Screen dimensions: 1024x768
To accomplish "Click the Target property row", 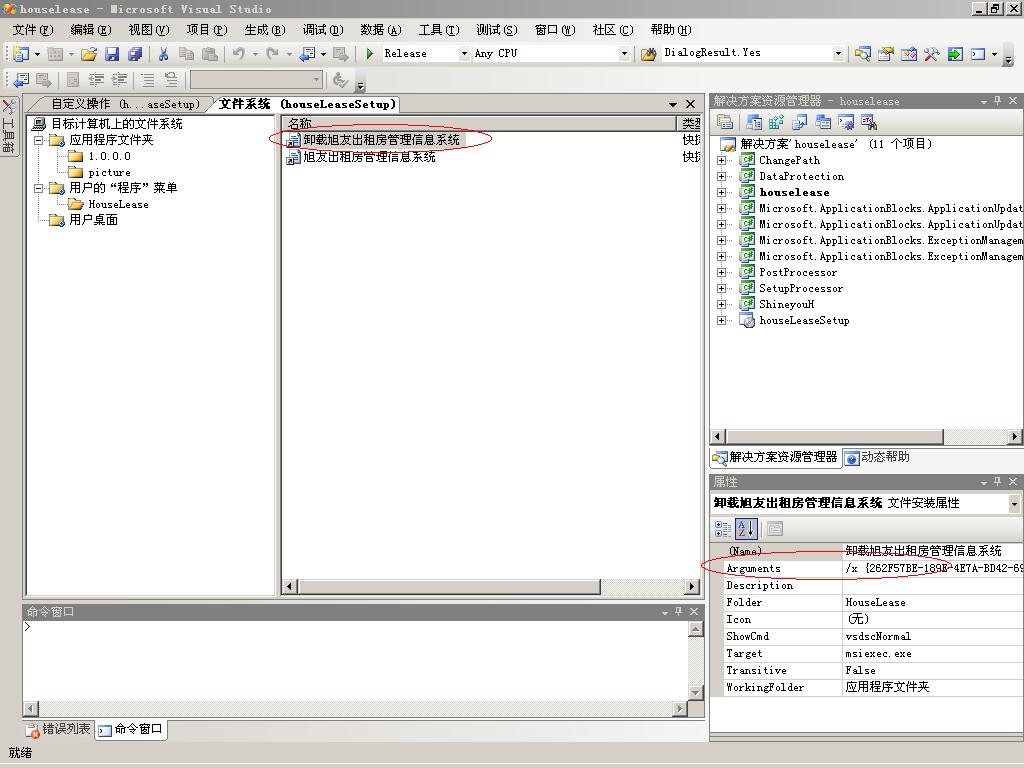I will click(x=873, y=653).
